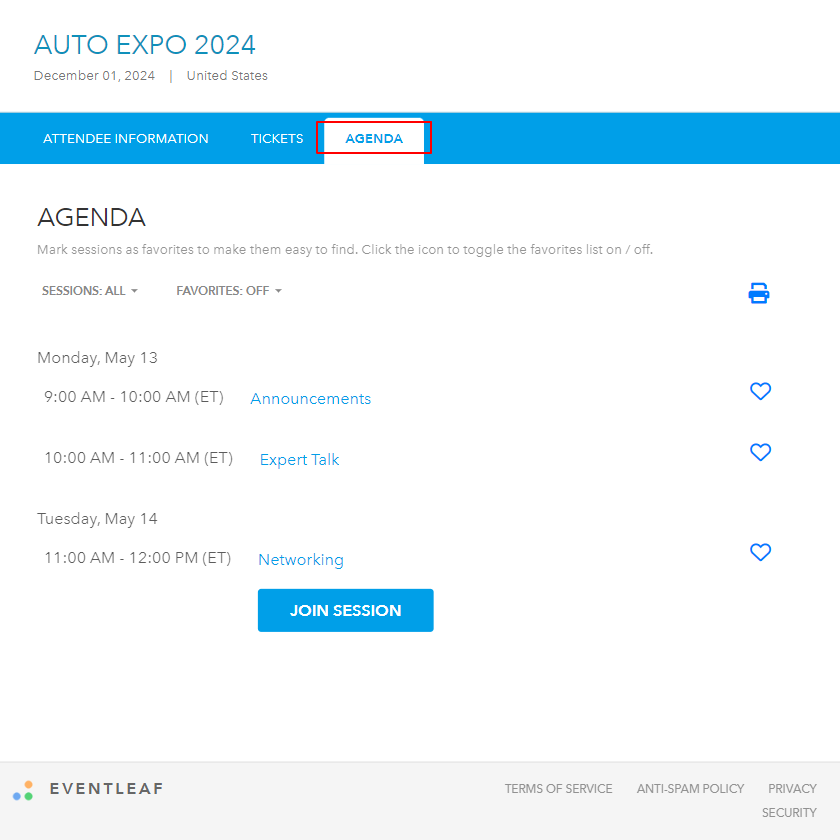Toggle the heart for the Networking session
The height and width of the screenshot is (840, 840).
[760, 552]
